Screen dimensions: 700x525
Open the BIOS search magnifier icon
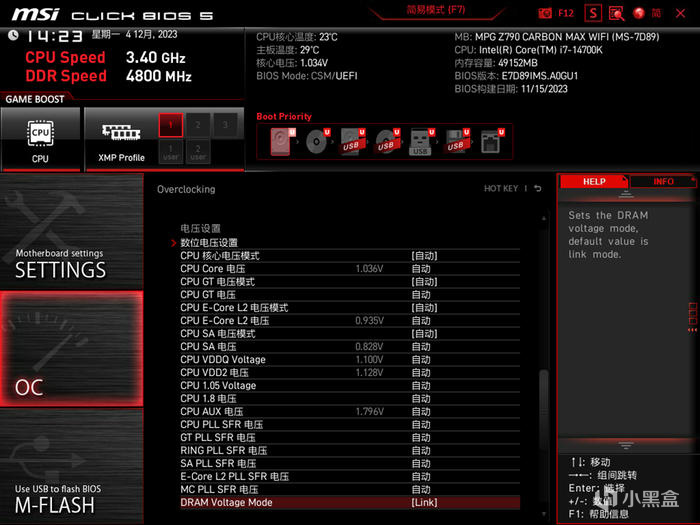click(x=617, y=13)
